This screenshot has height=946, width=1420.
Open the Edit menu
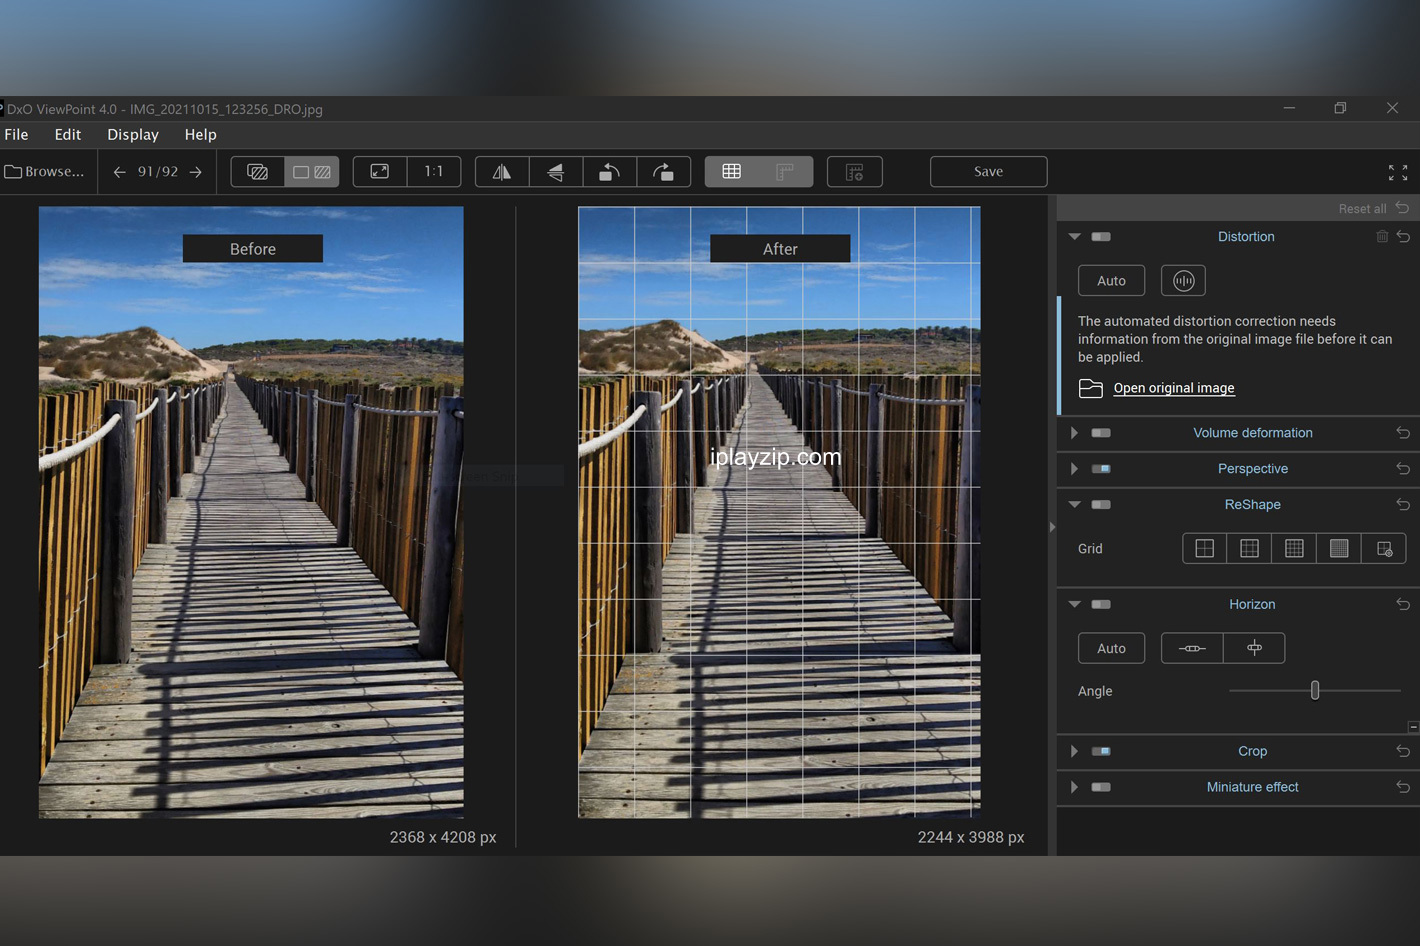pyautogui.click(x=68, y=134)
